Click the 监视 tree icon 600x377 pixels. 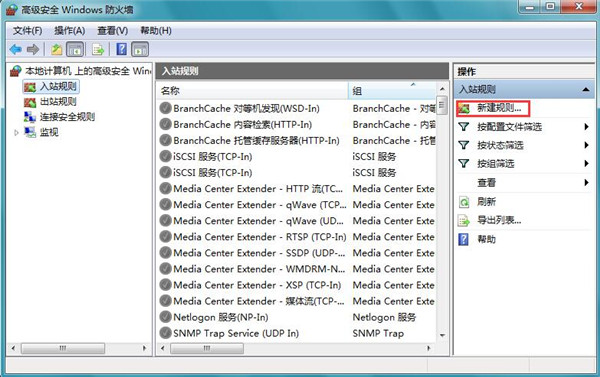pos(30,132)
